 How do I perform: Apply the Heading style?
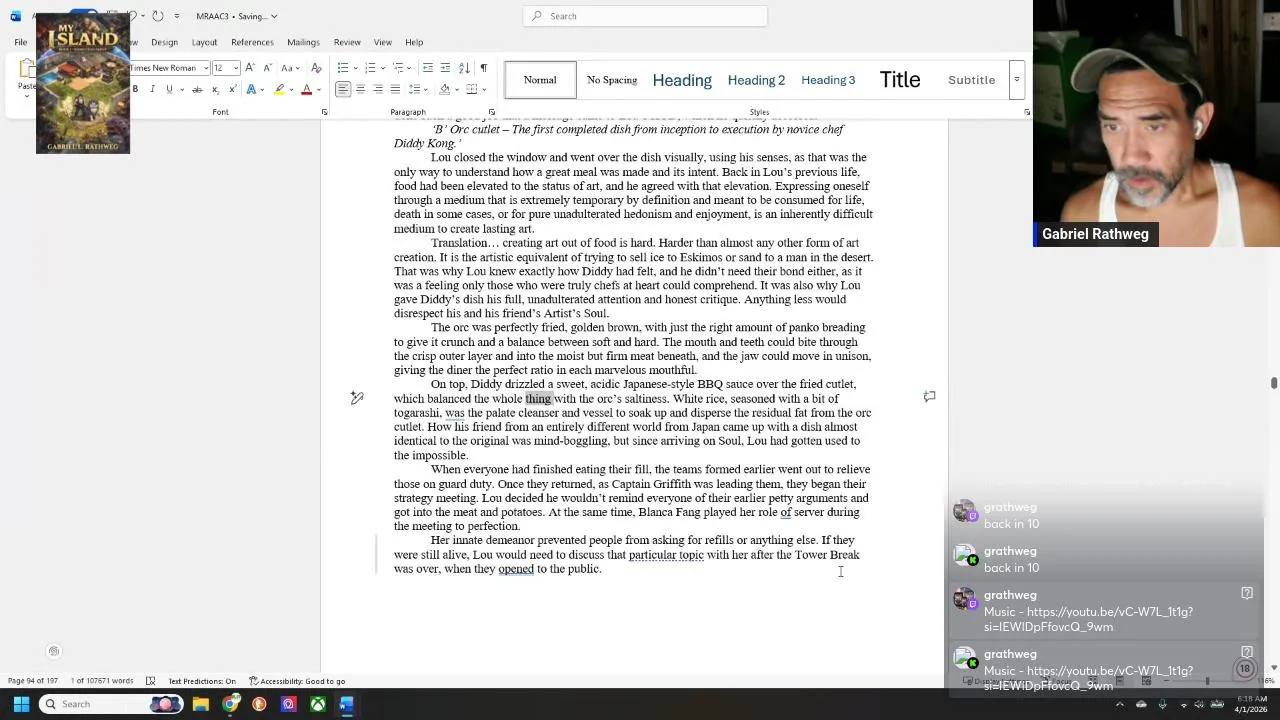click(x=682, y=80)
